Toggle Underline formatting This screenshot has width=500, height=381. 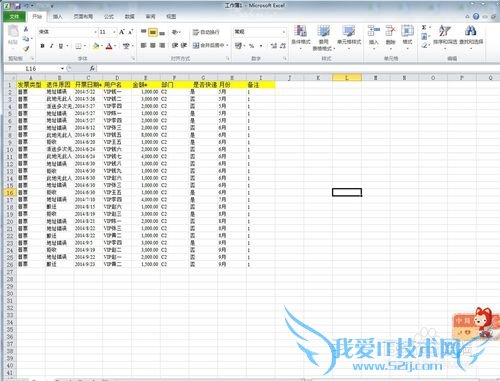pyautogui.click(x=61, y=46)
